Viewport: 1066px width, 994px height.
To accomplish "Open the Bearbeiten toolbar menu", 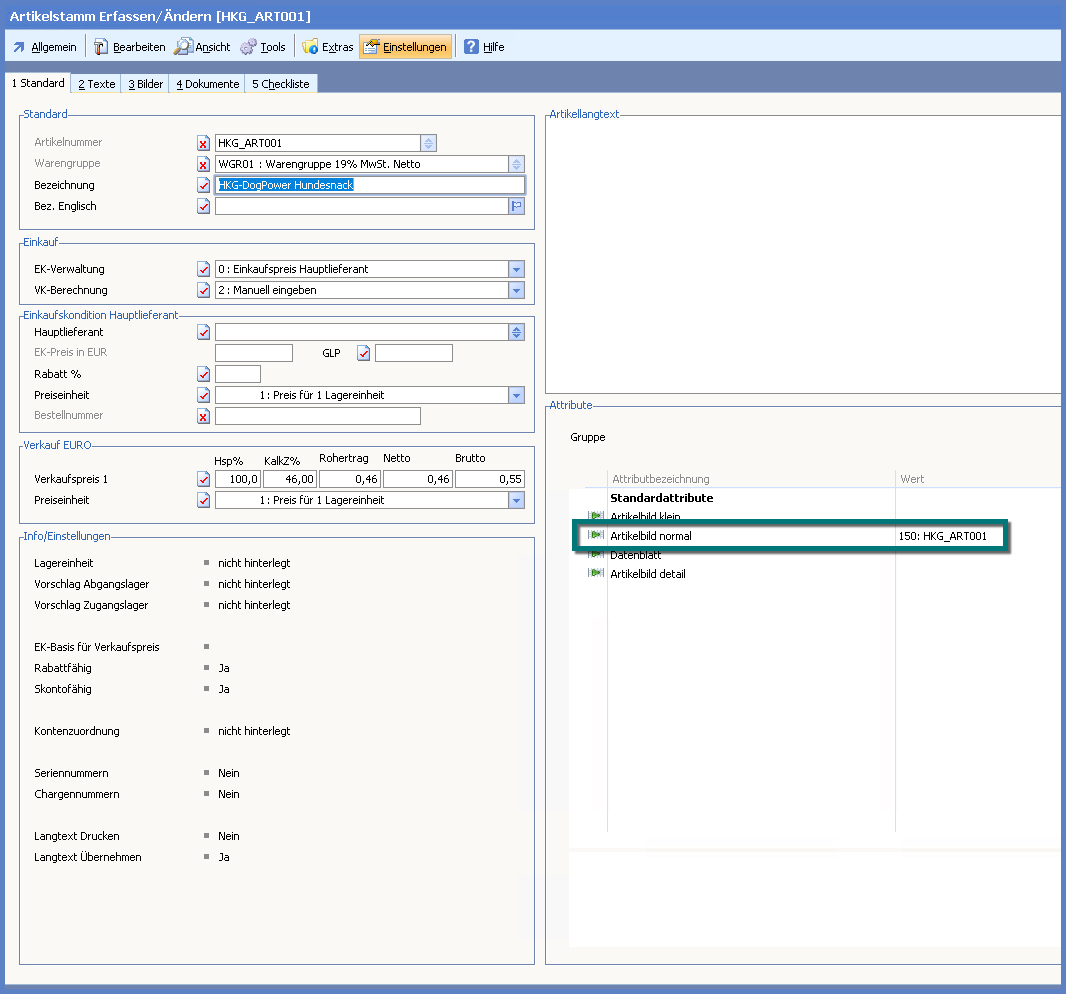I will tap(129, 47).
